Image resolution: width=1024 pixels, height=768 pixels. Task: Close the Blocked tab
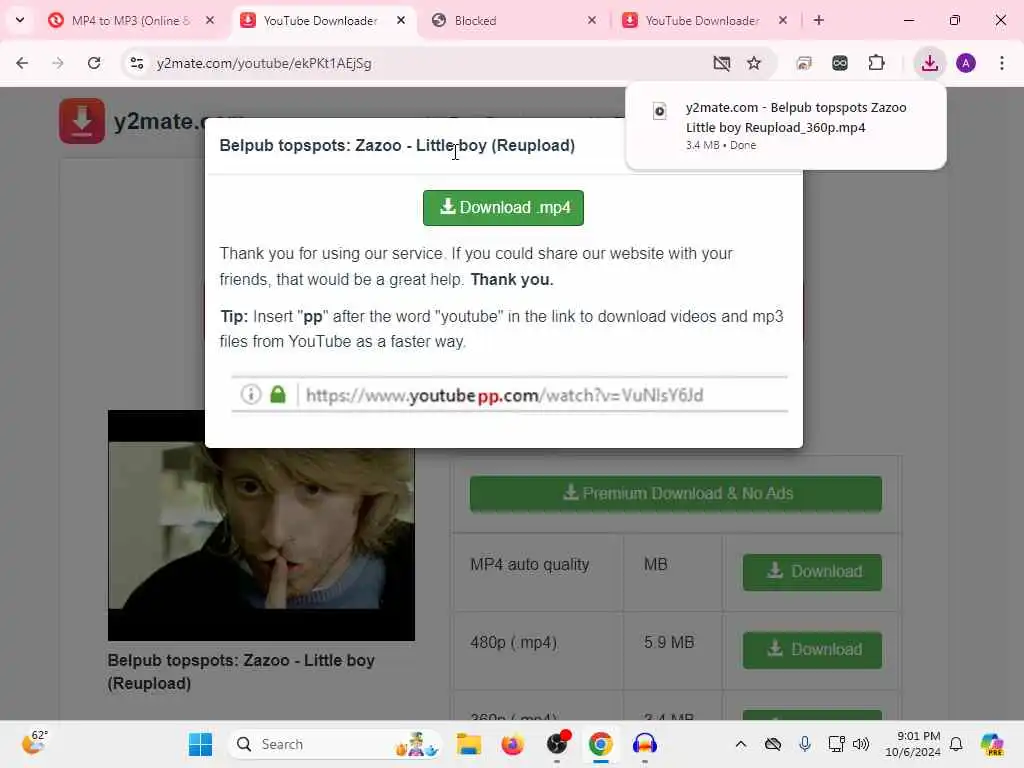point(592,20)
